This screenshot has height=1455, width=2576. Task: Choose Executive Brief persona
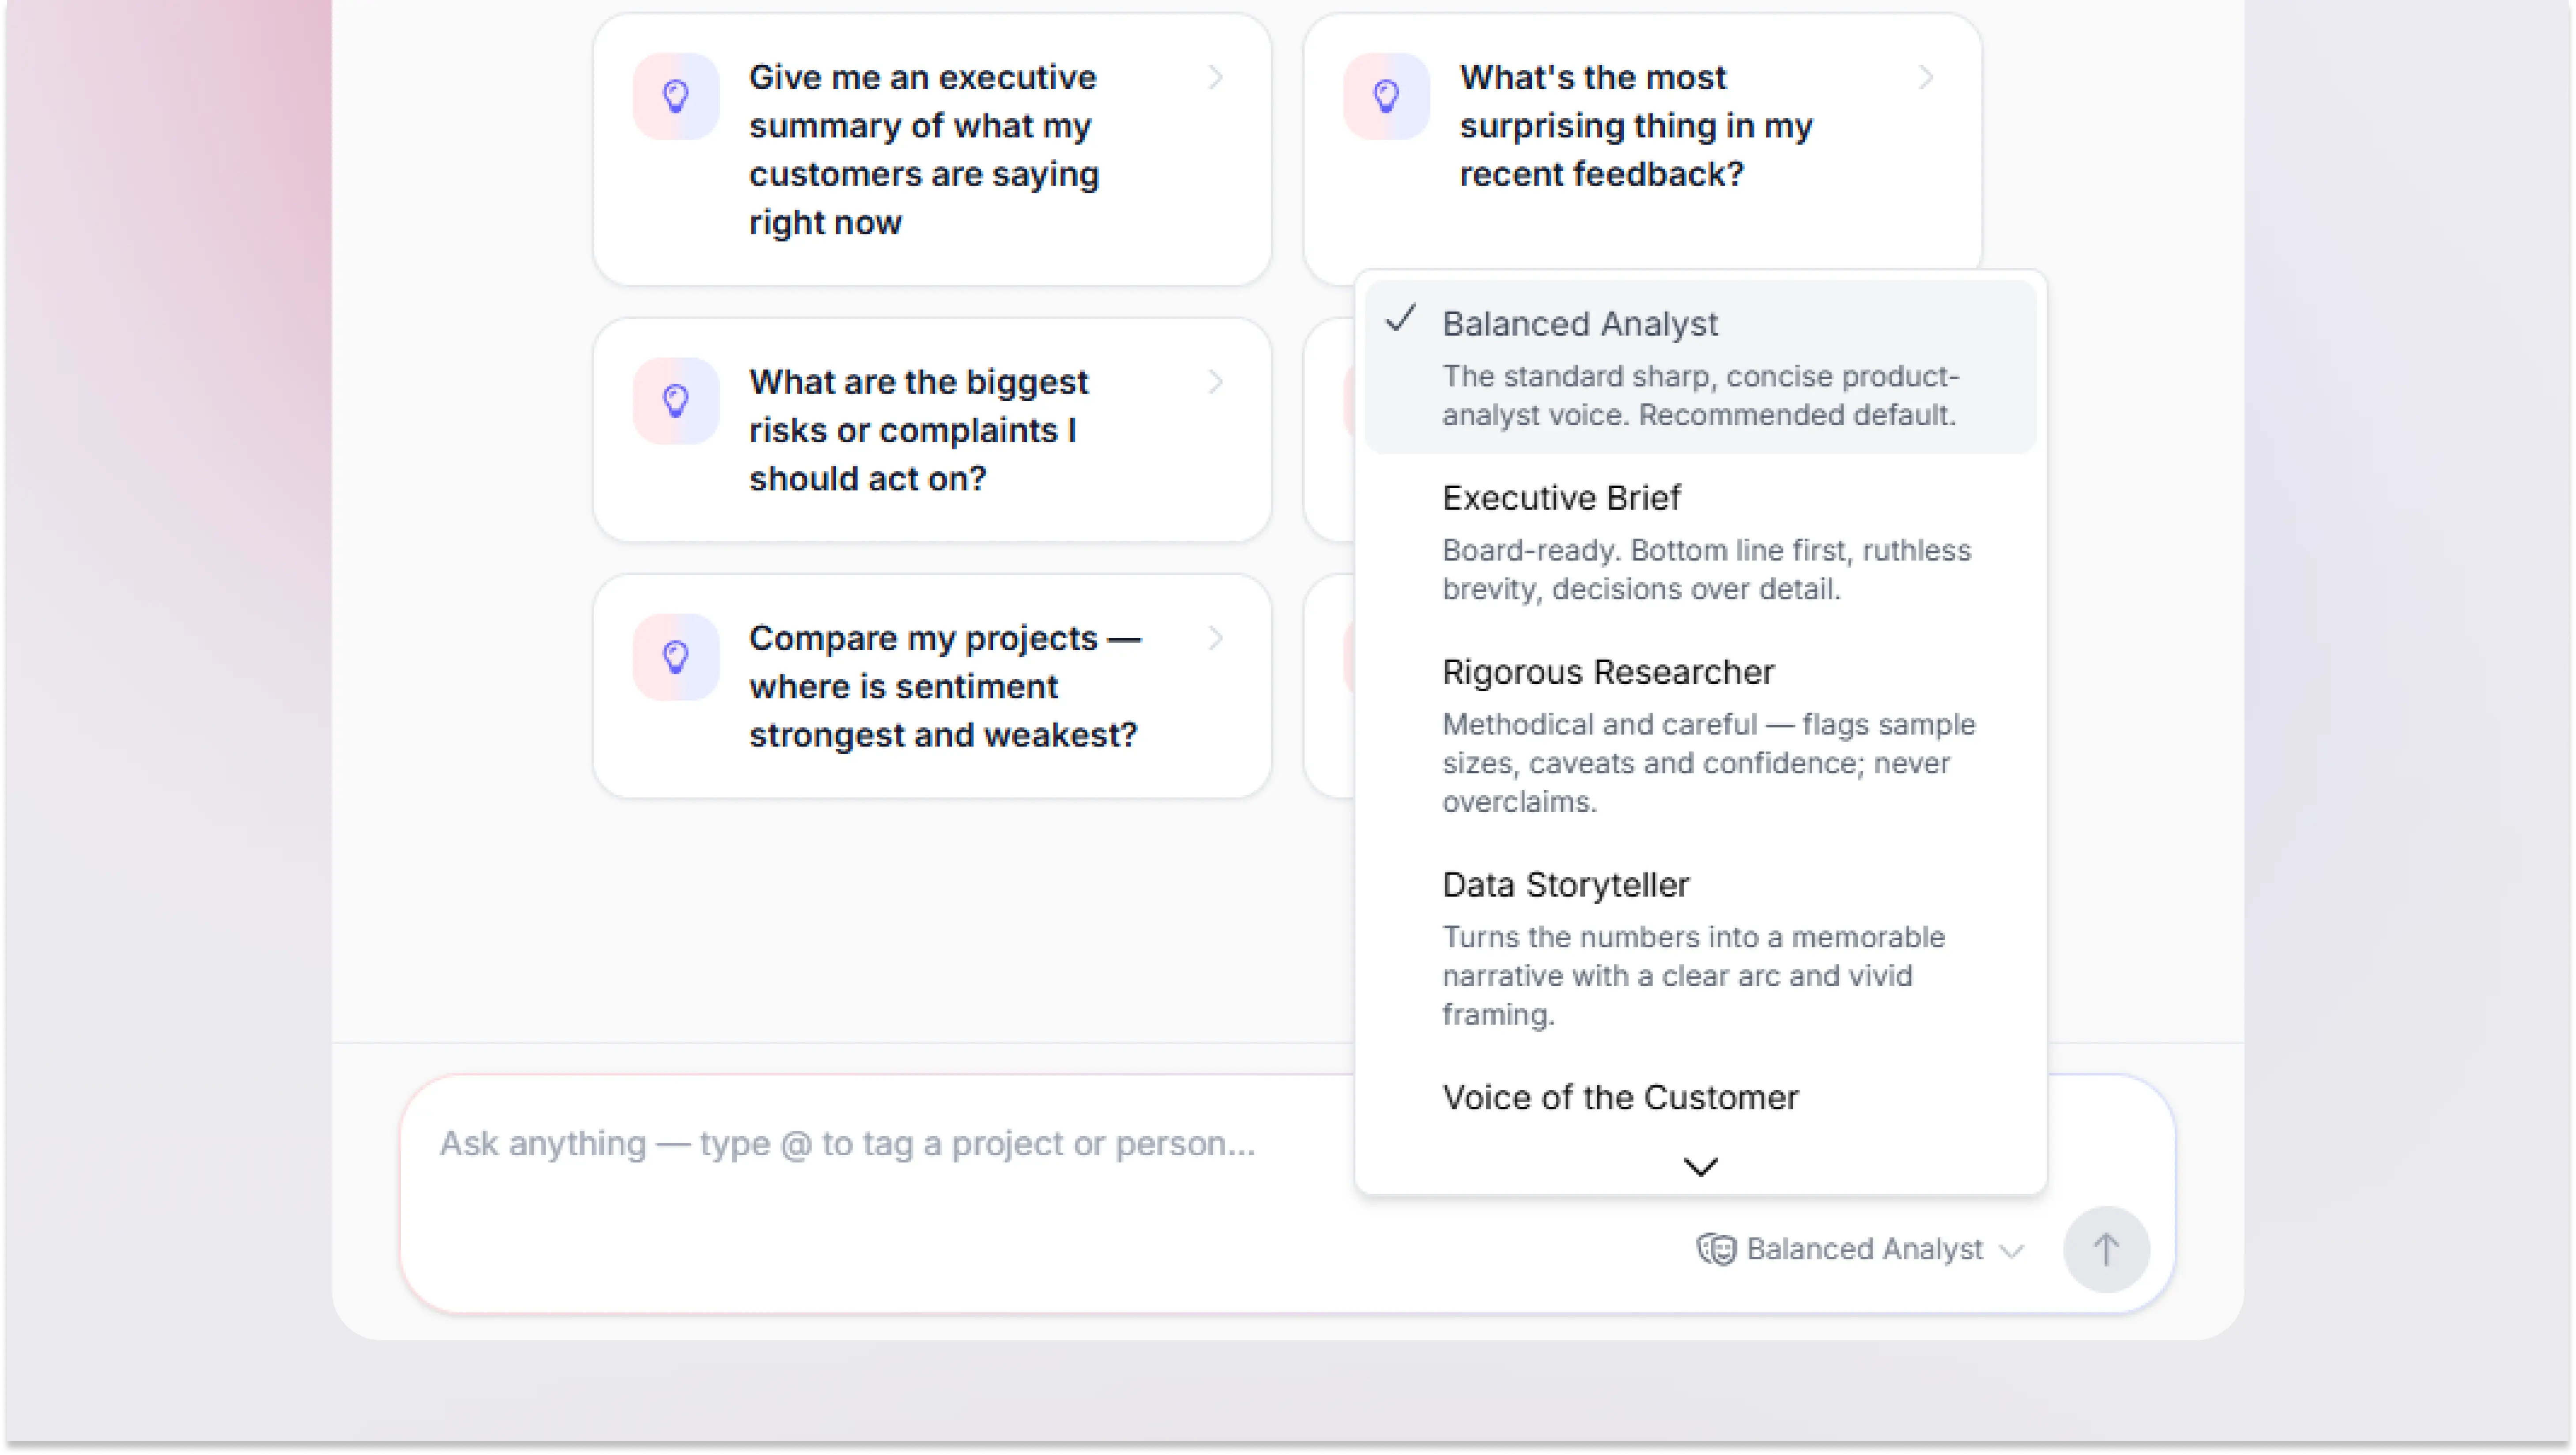click(x=1700, y=542)
